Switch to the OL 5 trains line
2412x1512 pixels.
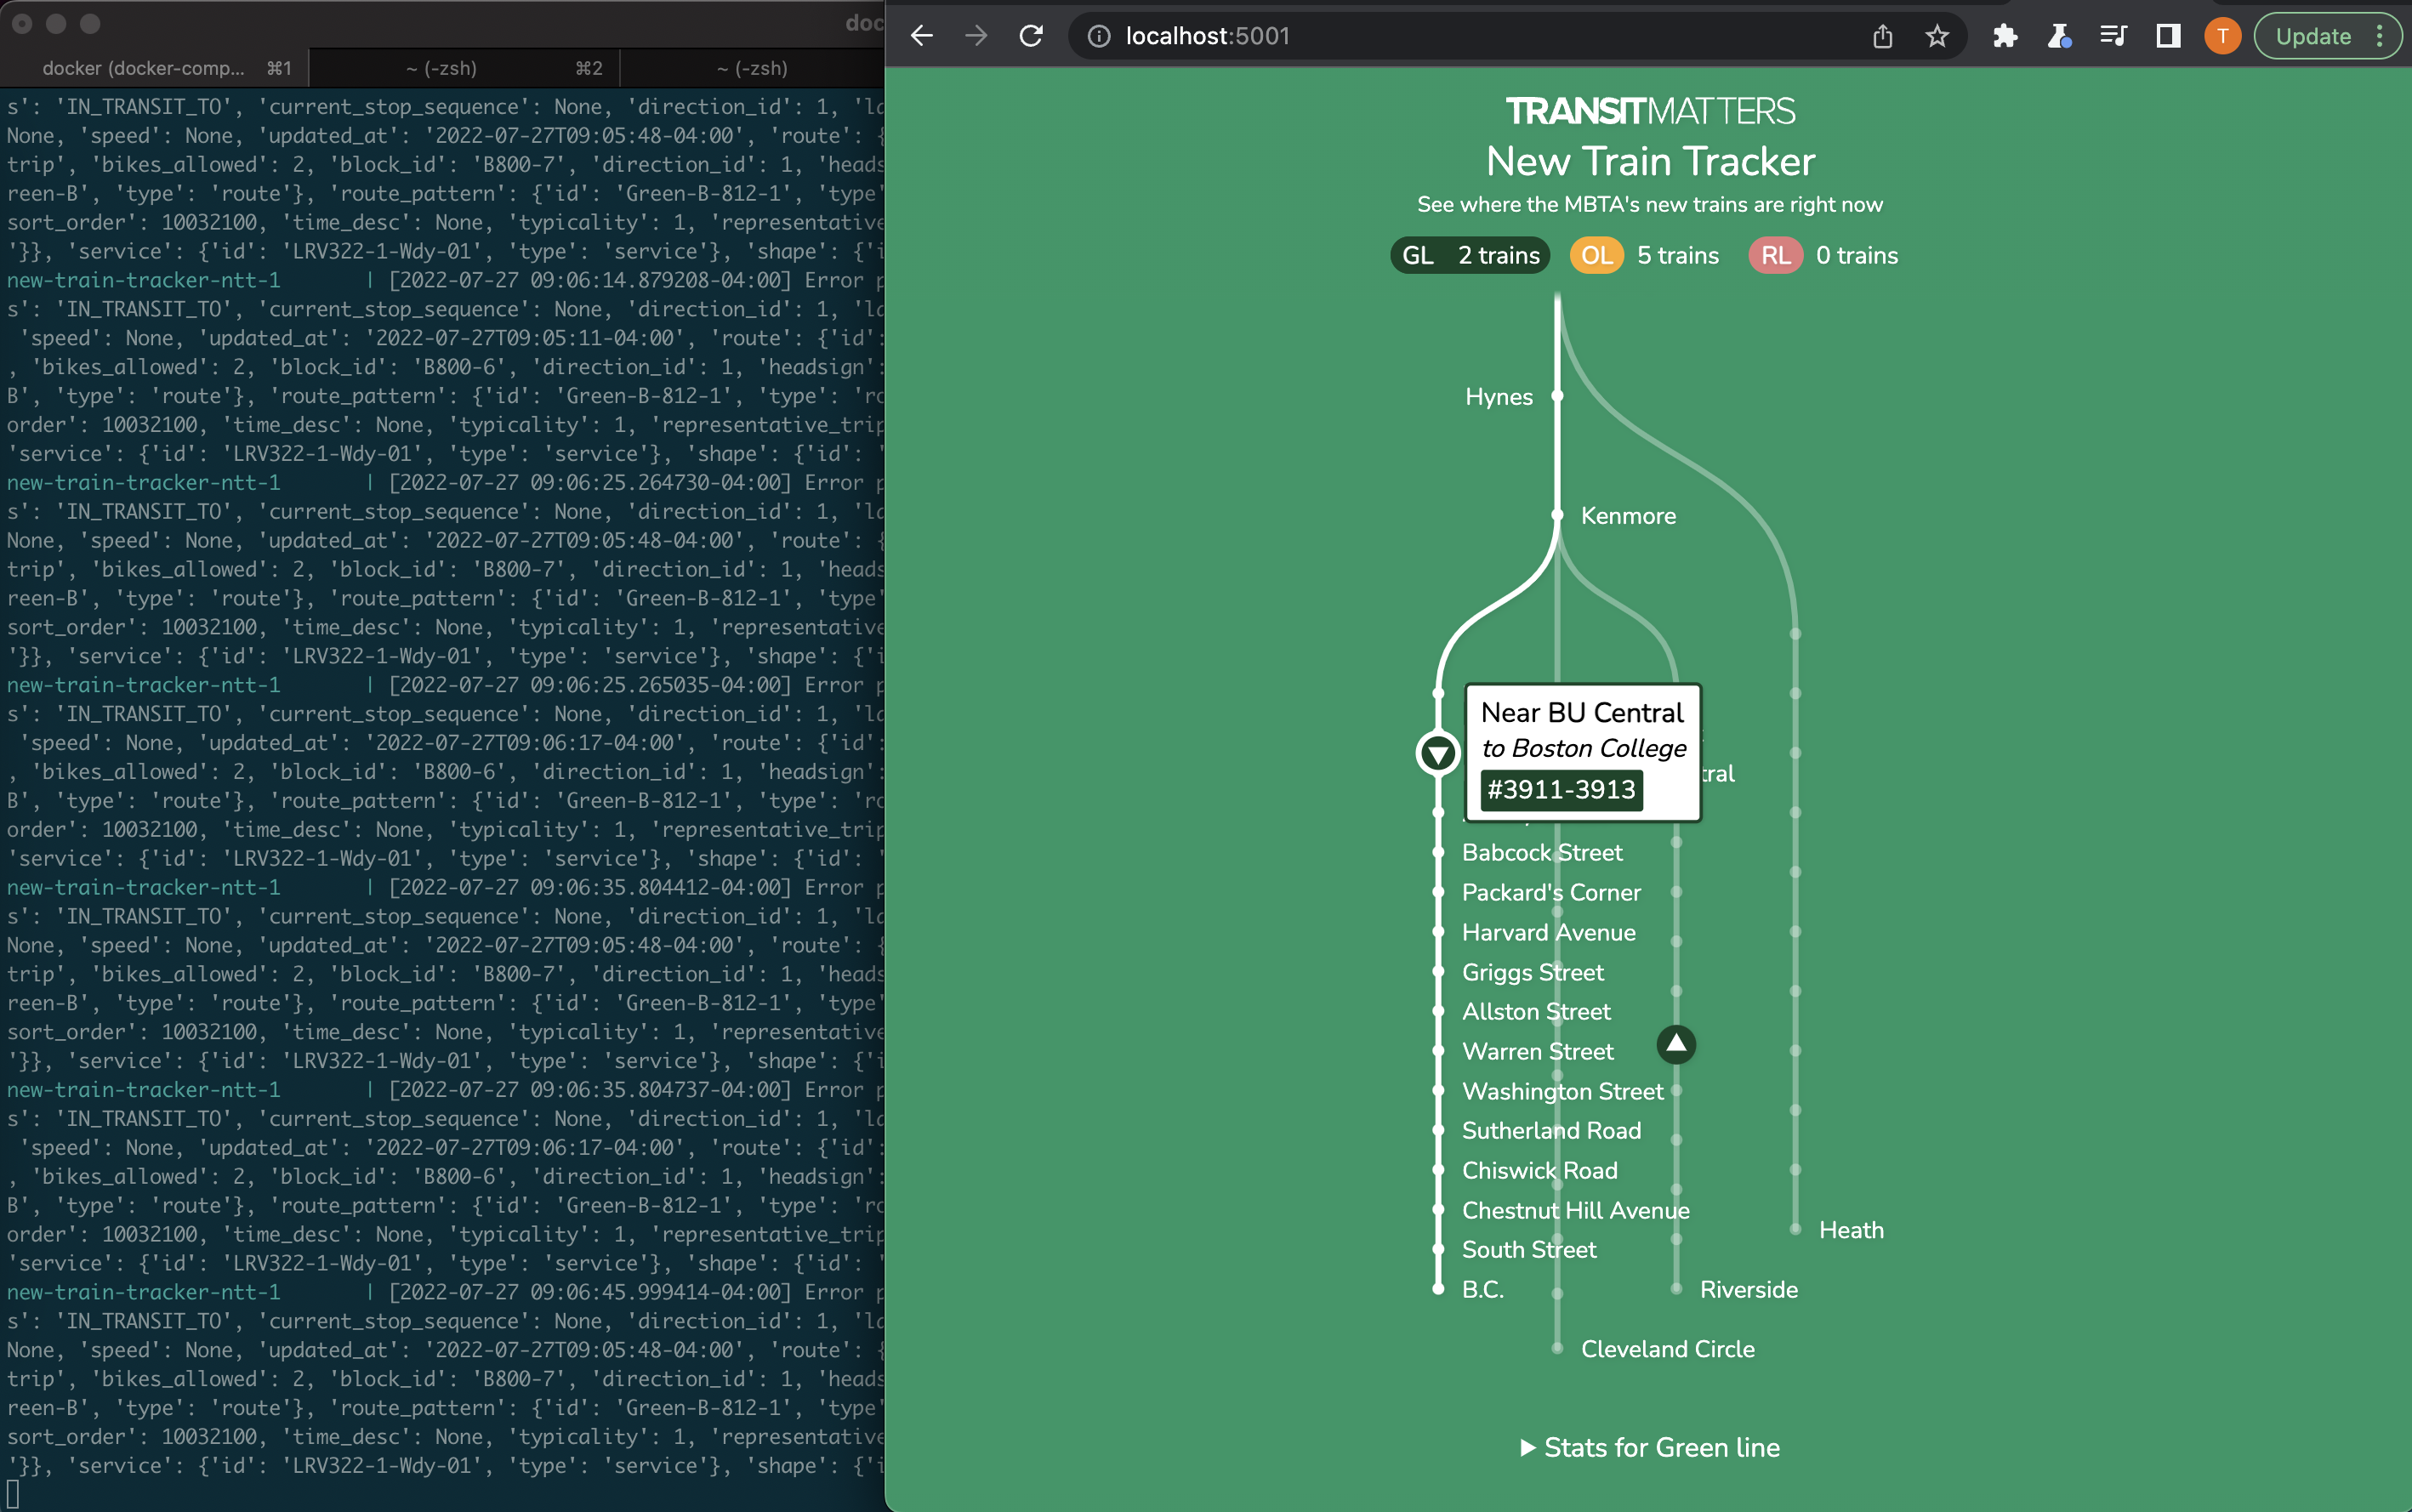point(1645,255)
